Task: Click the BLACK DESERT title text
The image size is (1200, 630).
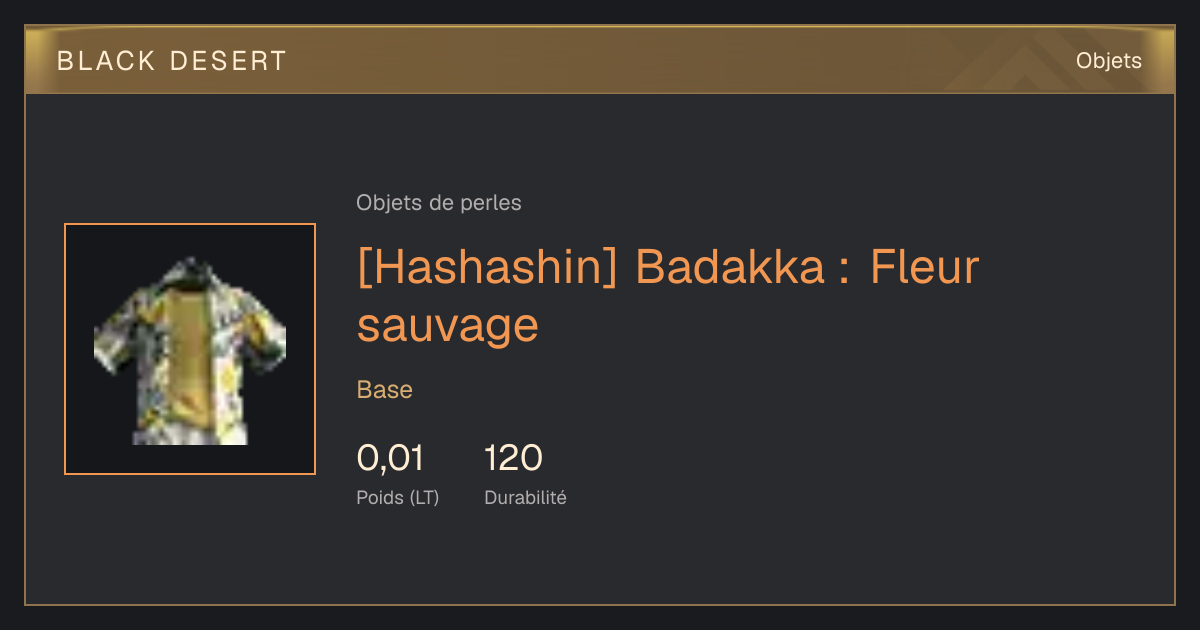Action: [172, 61]
